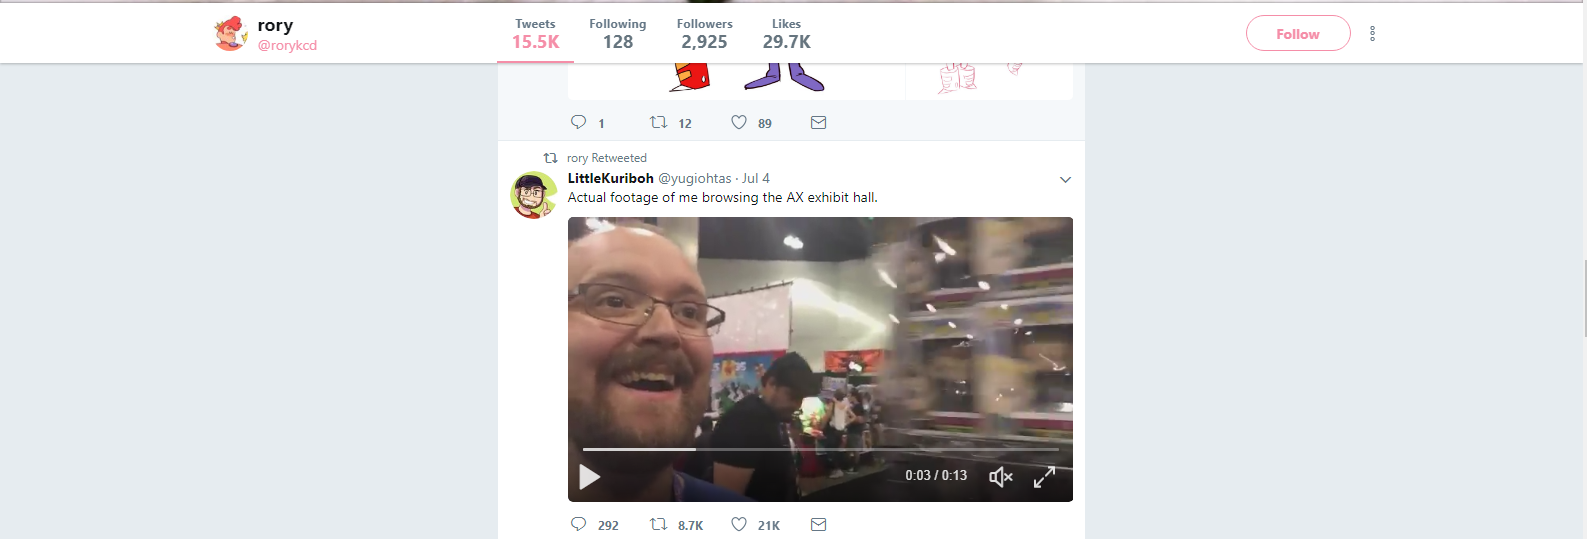This screenshot has width=1587, height=539.
Task: Click LittleKuriboh's profile avatar
Action: pos(534,195)
